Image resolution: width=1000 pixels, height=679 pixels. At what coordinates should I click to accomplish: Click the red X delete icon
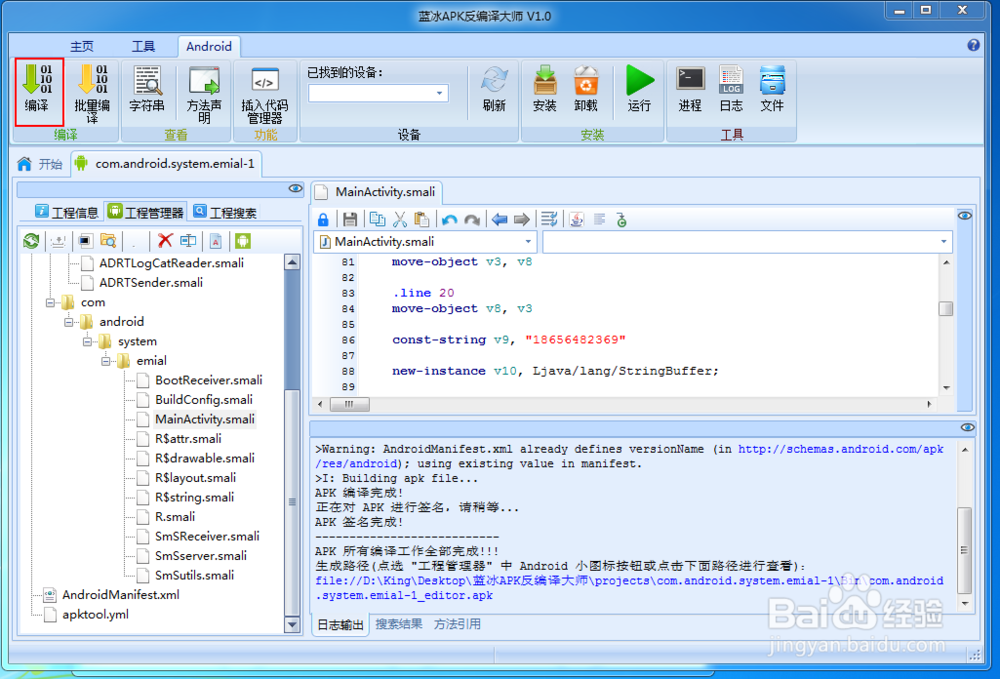tap(165, 240)
